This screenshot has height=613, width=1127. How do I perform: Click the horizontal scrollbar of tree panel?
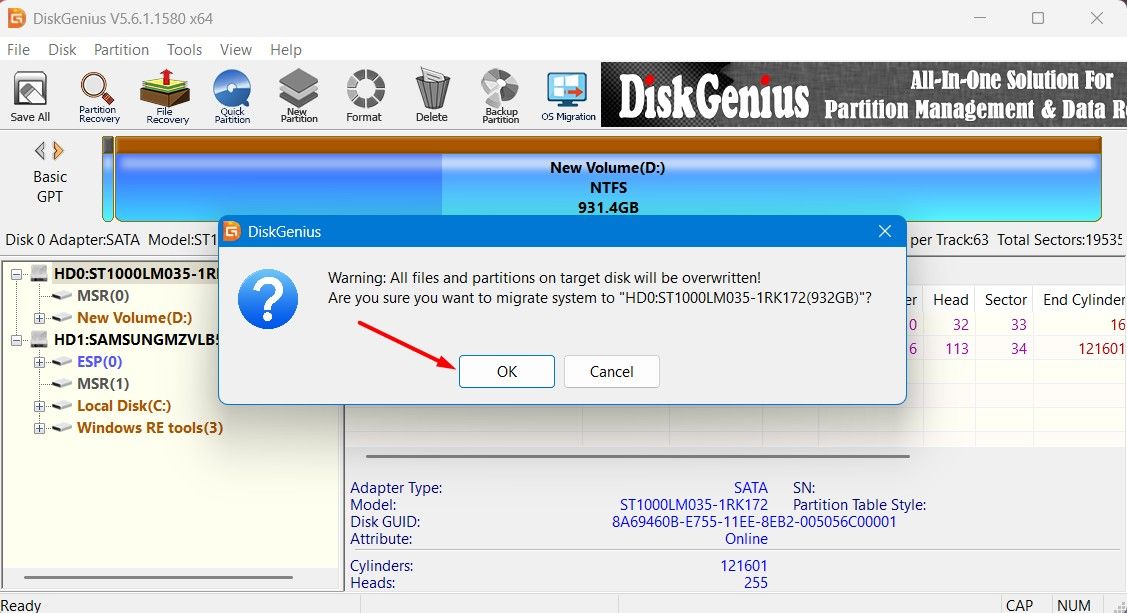point(158,577)
